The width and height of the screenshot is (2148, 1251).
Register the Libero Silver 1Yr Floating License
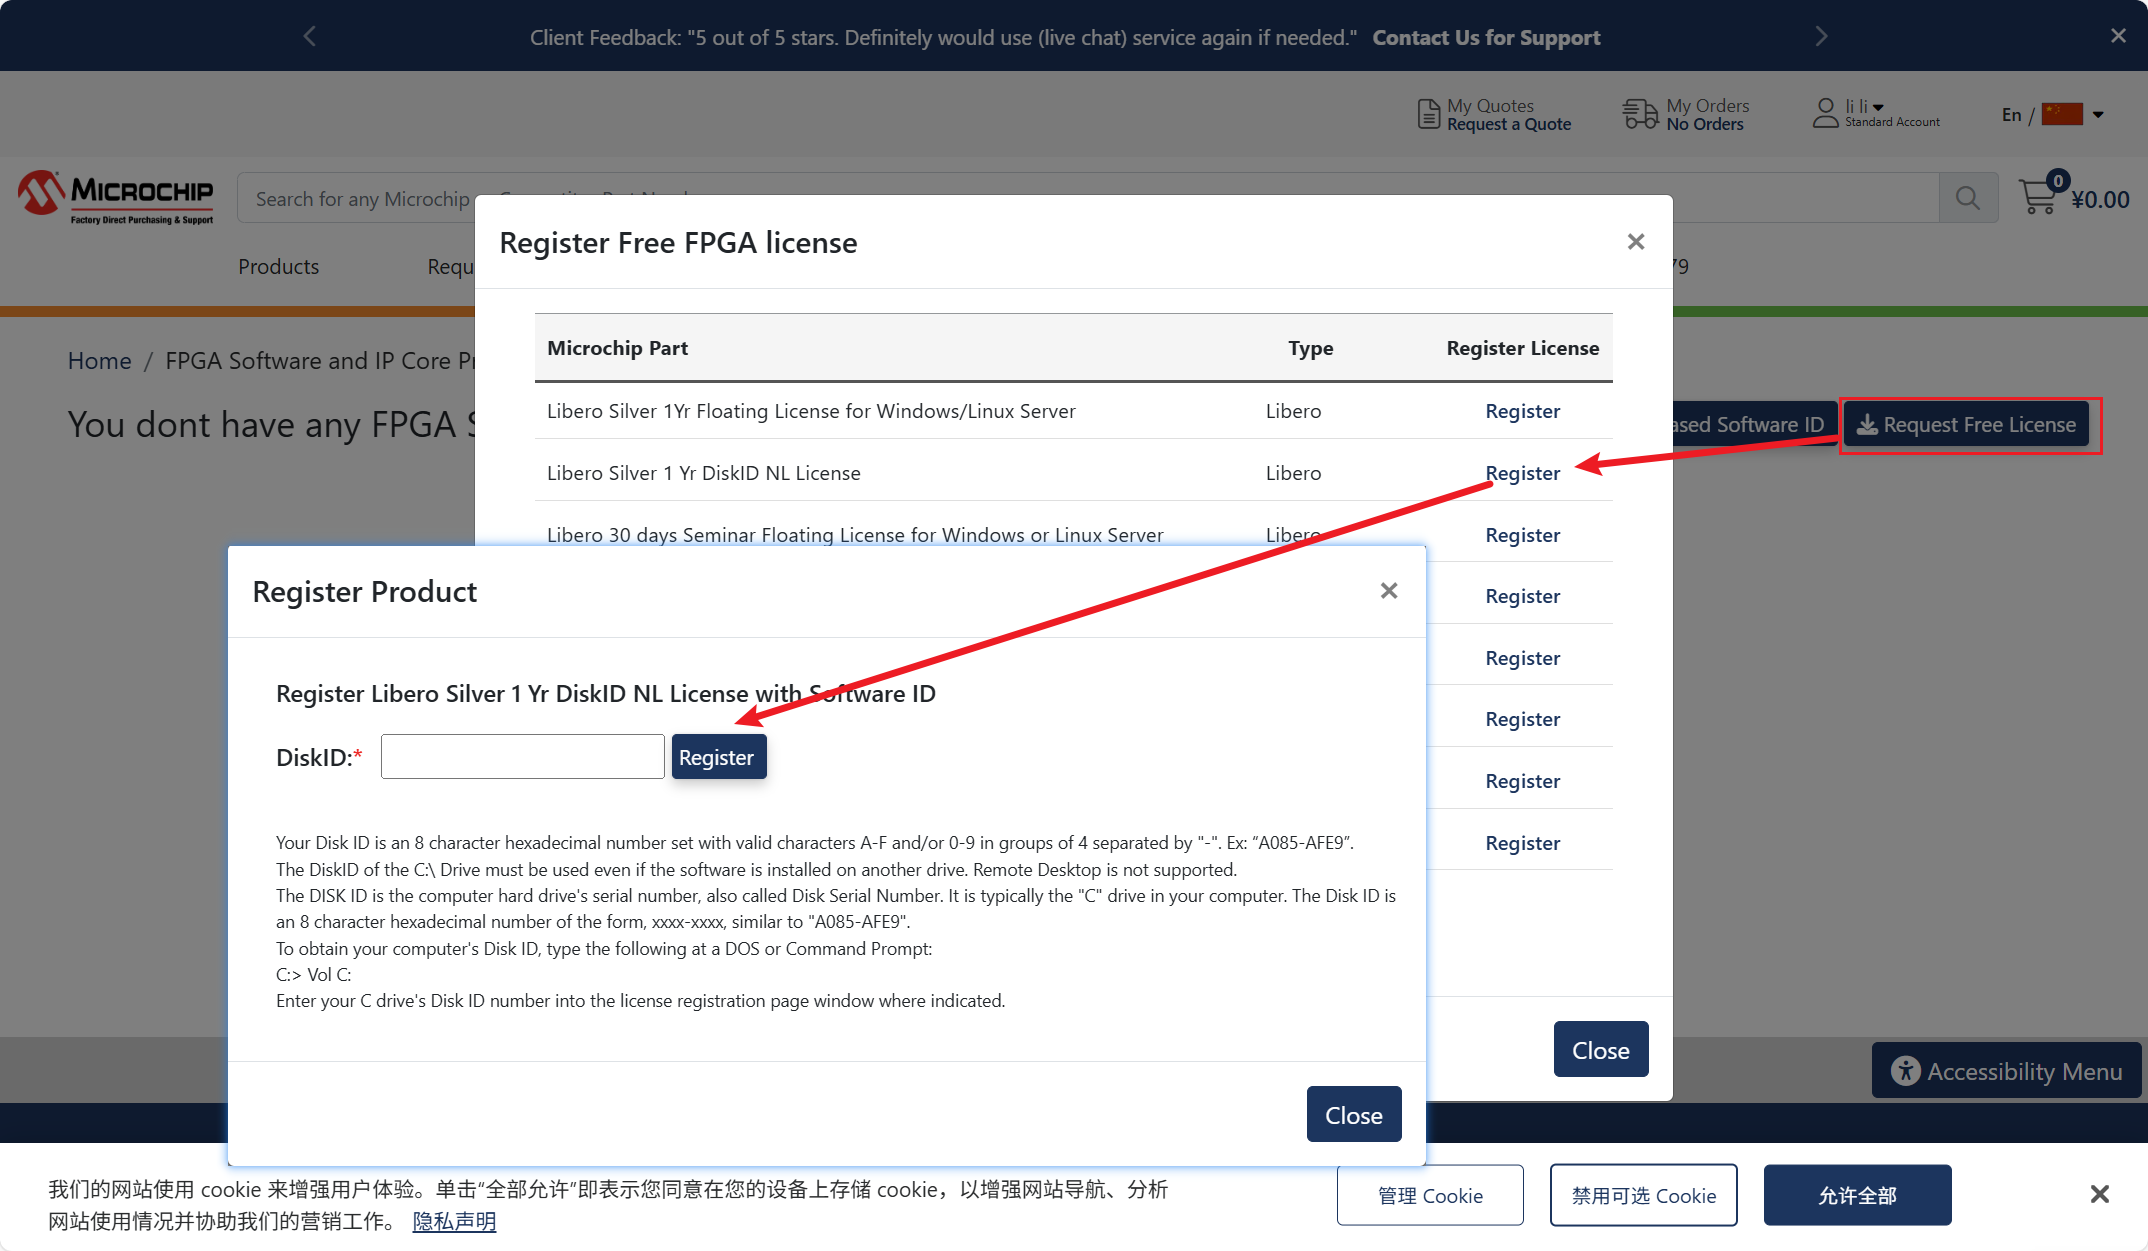pos(1522,411)
